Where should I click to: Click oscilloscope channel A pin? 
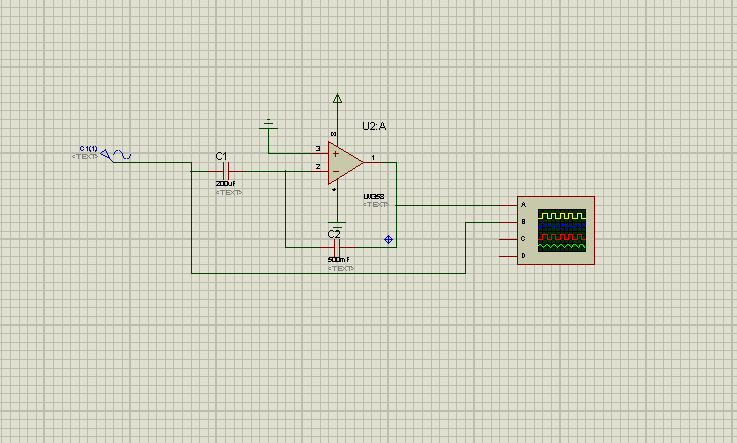[510, 205]
